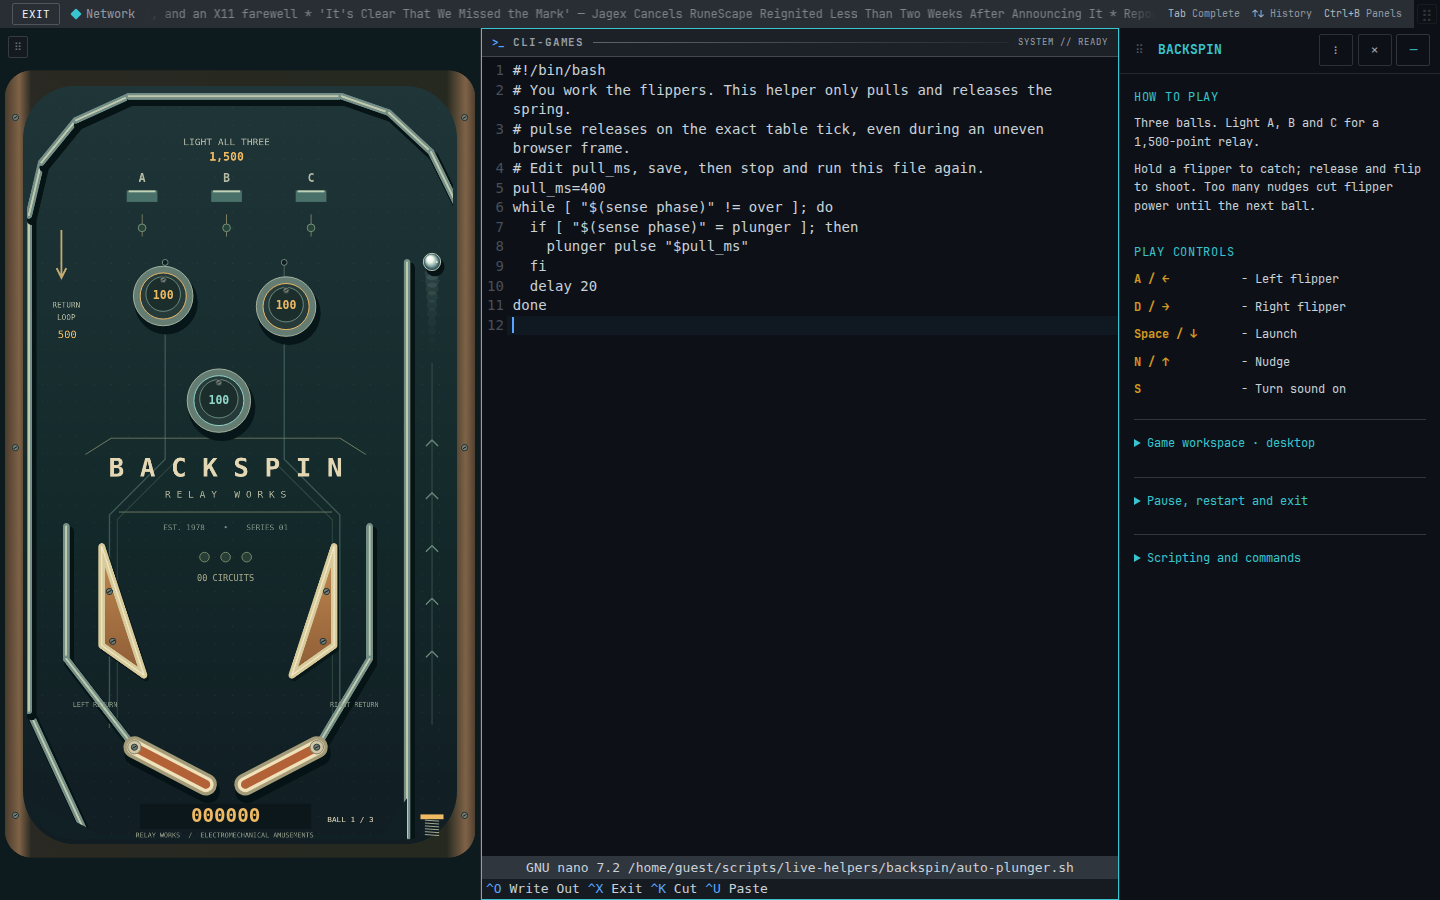Click the left flipper on the table
The width and height of the screenshot is (1440, 900).
[170, 764]
